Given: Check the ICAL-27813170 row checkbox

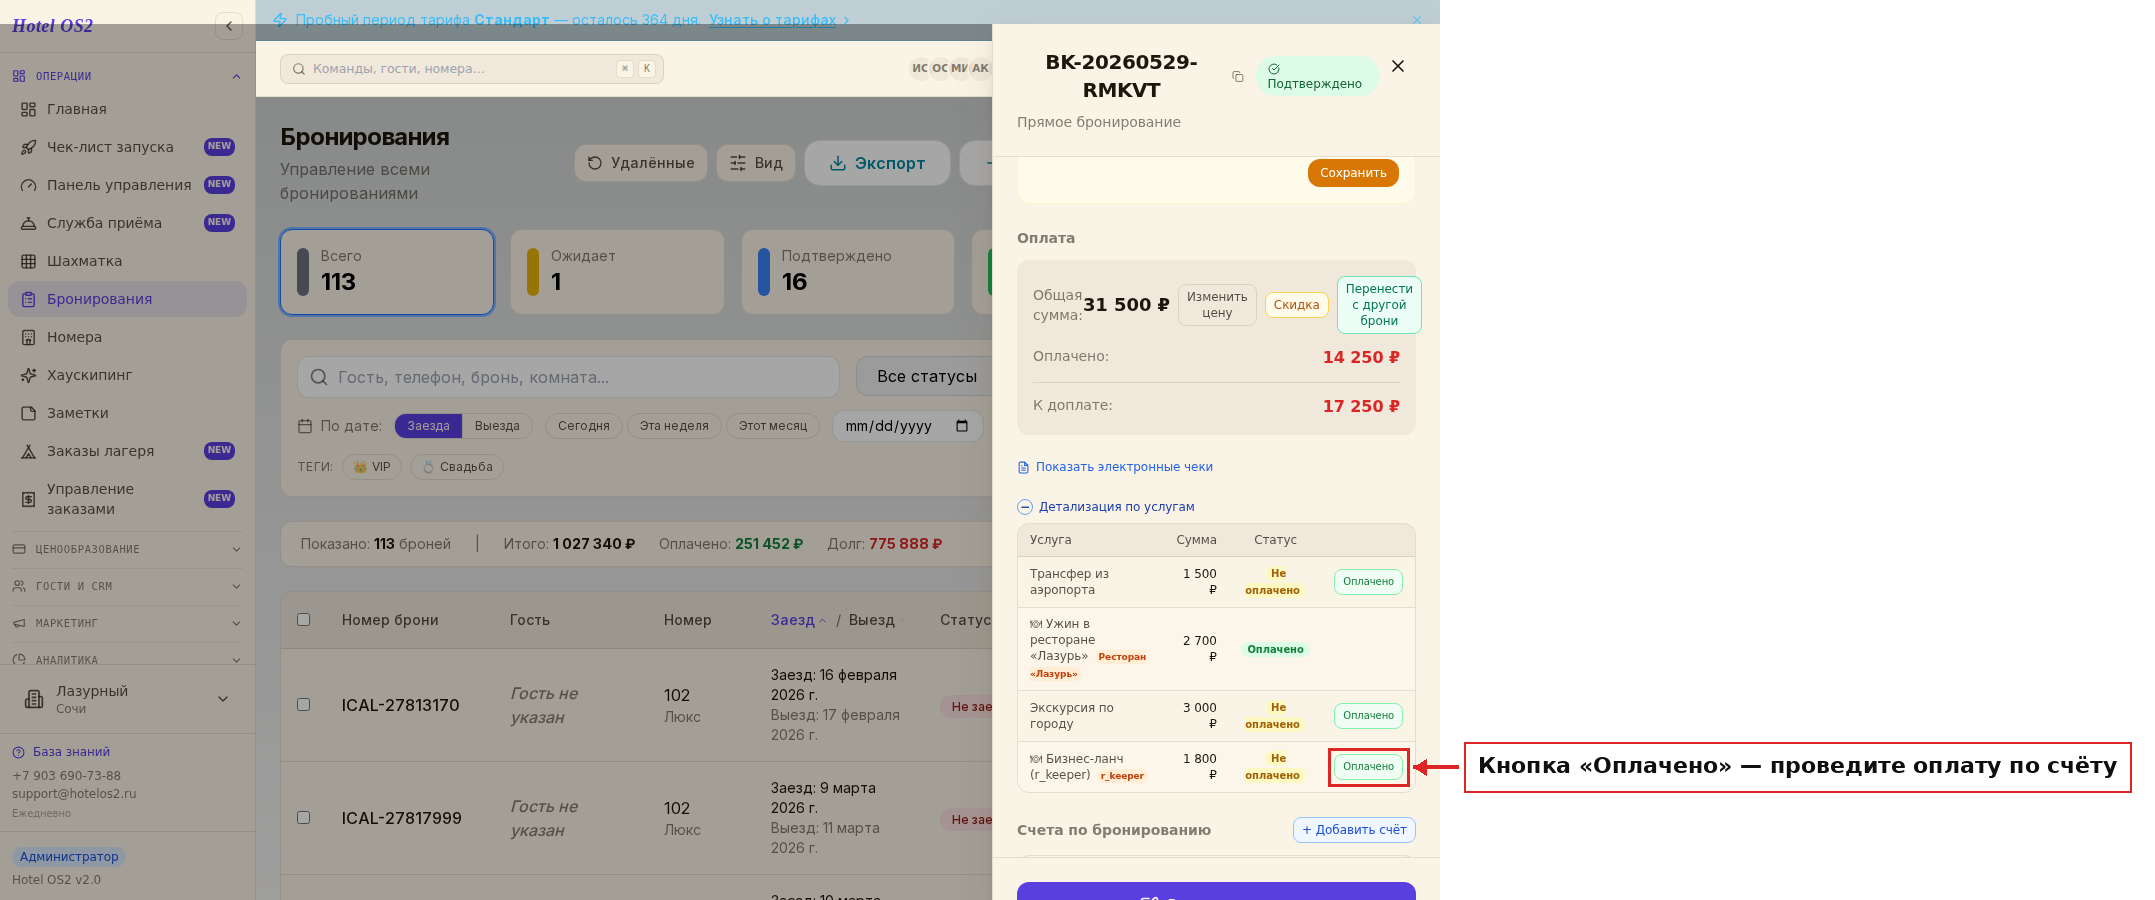Looking at the screenshot, I should click(303, 705).
